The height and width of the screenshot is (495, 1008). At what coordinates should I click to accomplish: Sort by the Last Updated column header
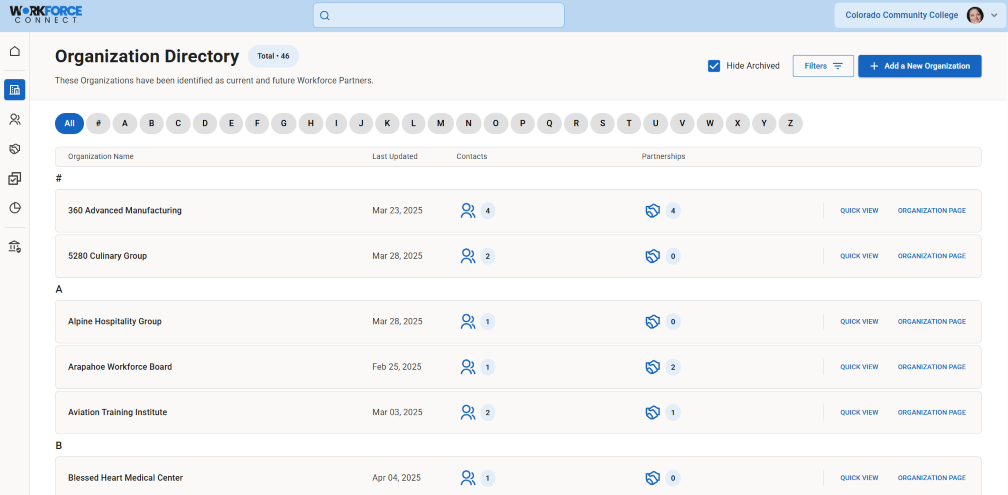coord(395,157)
